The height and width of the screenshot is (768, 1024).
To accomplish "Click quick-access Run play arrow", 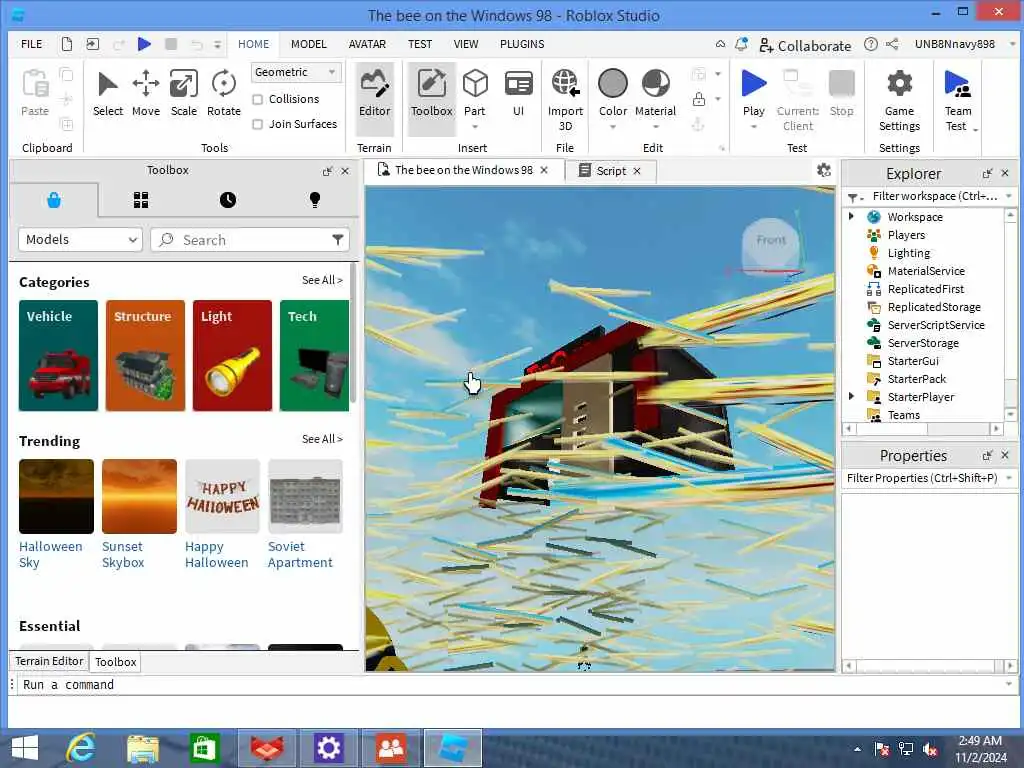I will 144,44.
